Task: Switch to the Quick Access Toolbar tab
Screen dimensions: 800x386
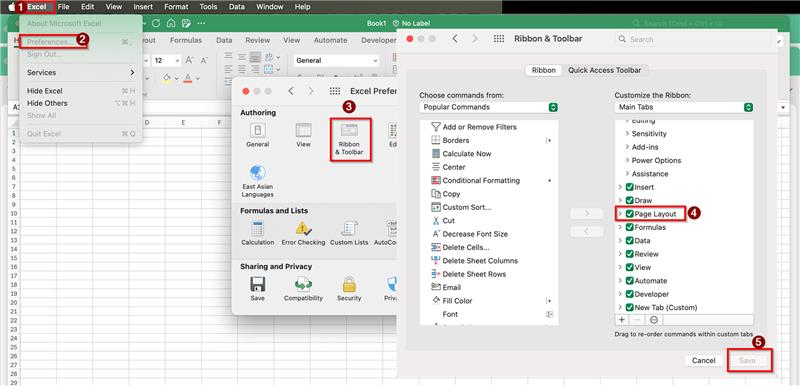Action: tap(605, 70)
